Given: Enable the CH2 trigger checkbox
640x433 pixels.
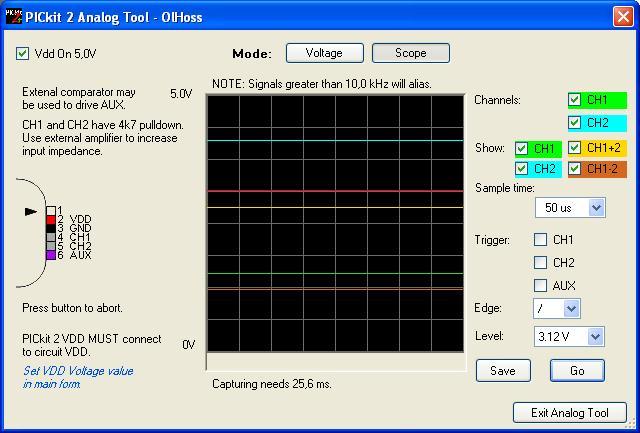Looking at the screenshot, I should 540,262.
